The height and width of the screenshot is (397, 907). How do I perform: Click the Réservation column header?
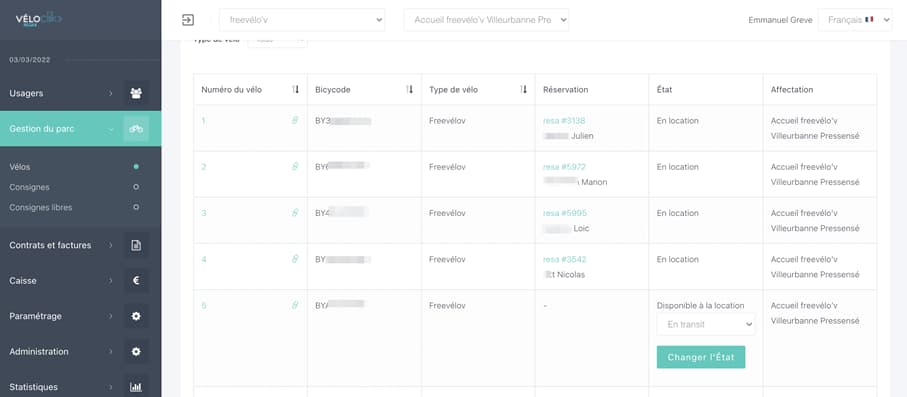point(565,90)
